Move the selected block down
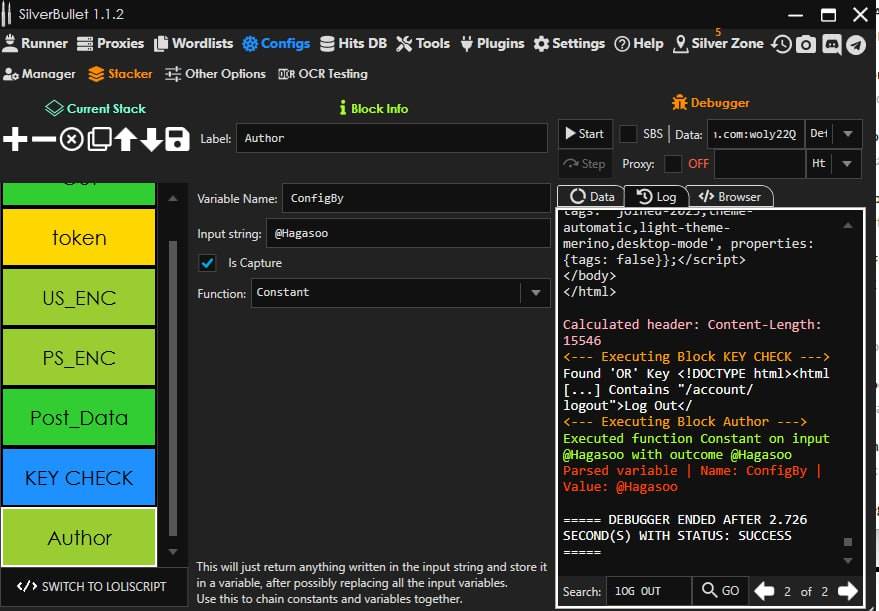Screen dimensions: 879x611 click(x=151, y=139)
